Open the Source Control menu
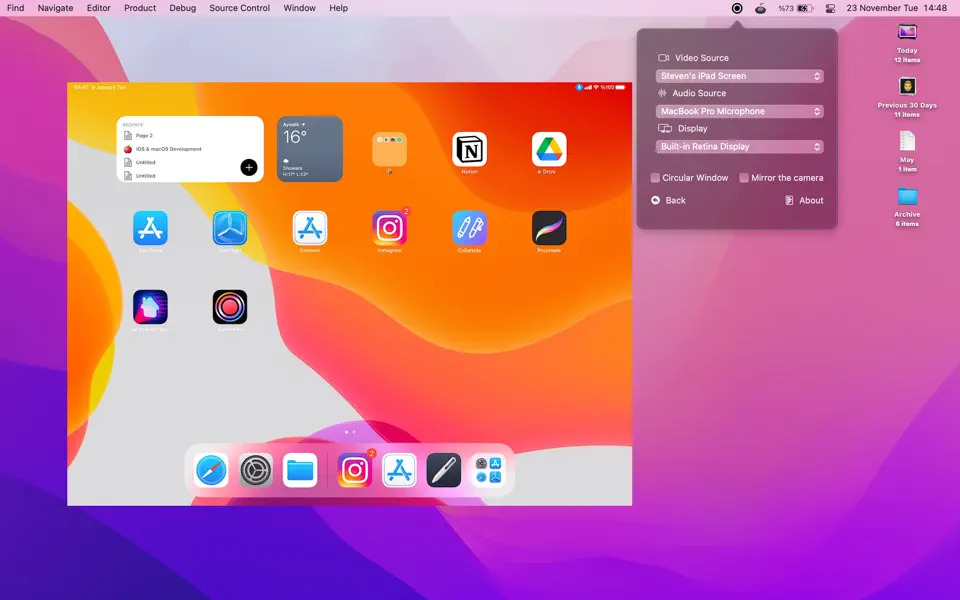 239,8
